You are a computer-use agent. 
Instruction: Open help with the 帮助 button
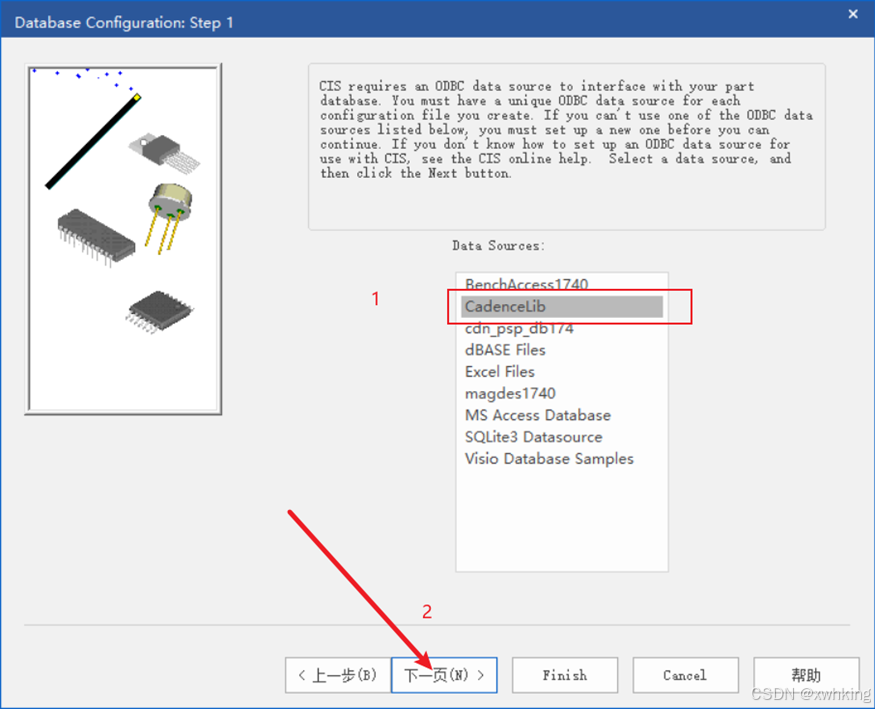click(x=806, y=675)
